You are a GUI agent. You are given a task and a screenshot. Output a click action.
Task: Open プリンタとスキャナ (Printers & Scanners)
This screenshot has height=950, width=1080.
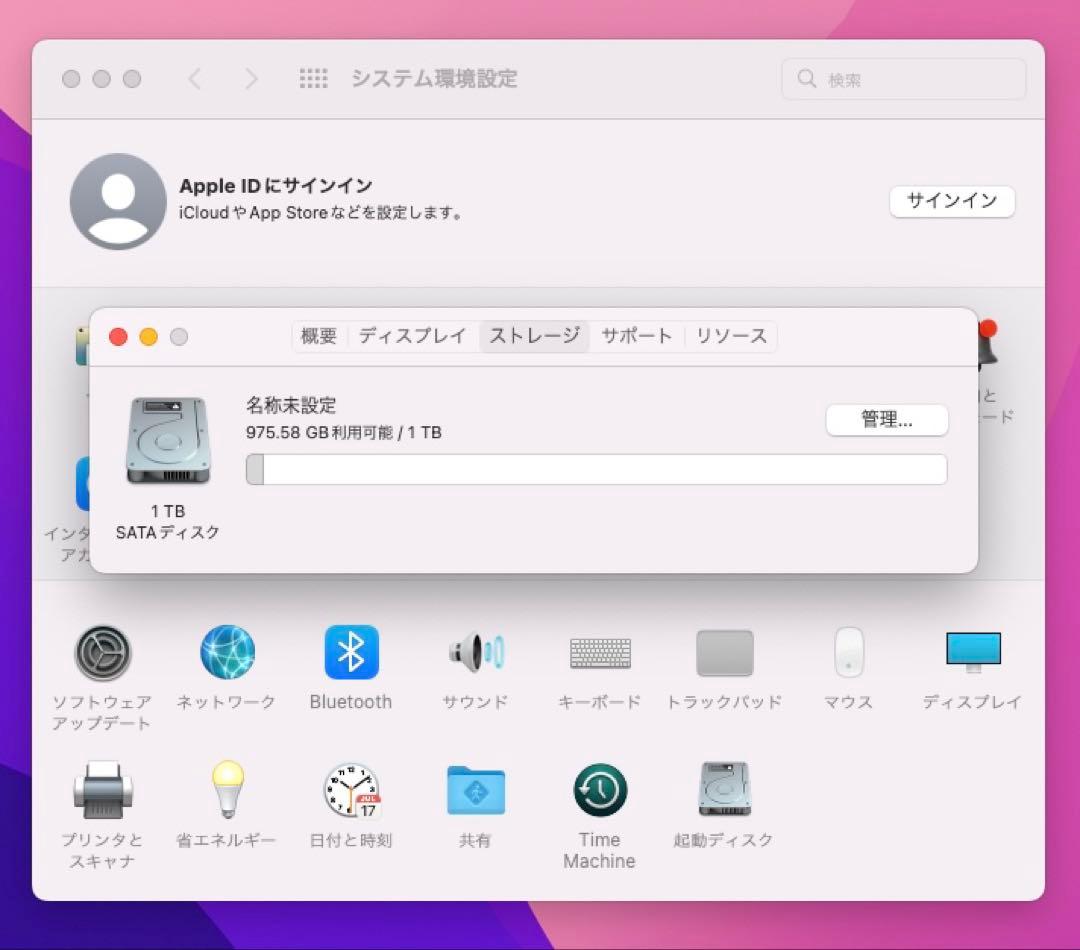click(x=103, y=791)
